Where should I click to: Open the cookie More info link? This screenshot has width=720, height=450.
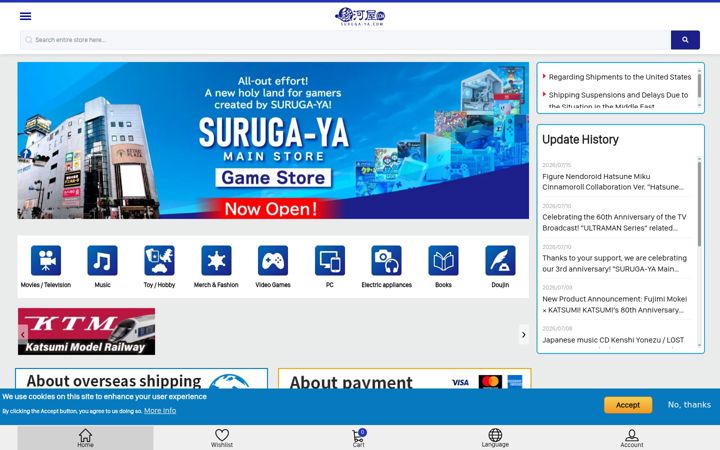coord(160,411)
